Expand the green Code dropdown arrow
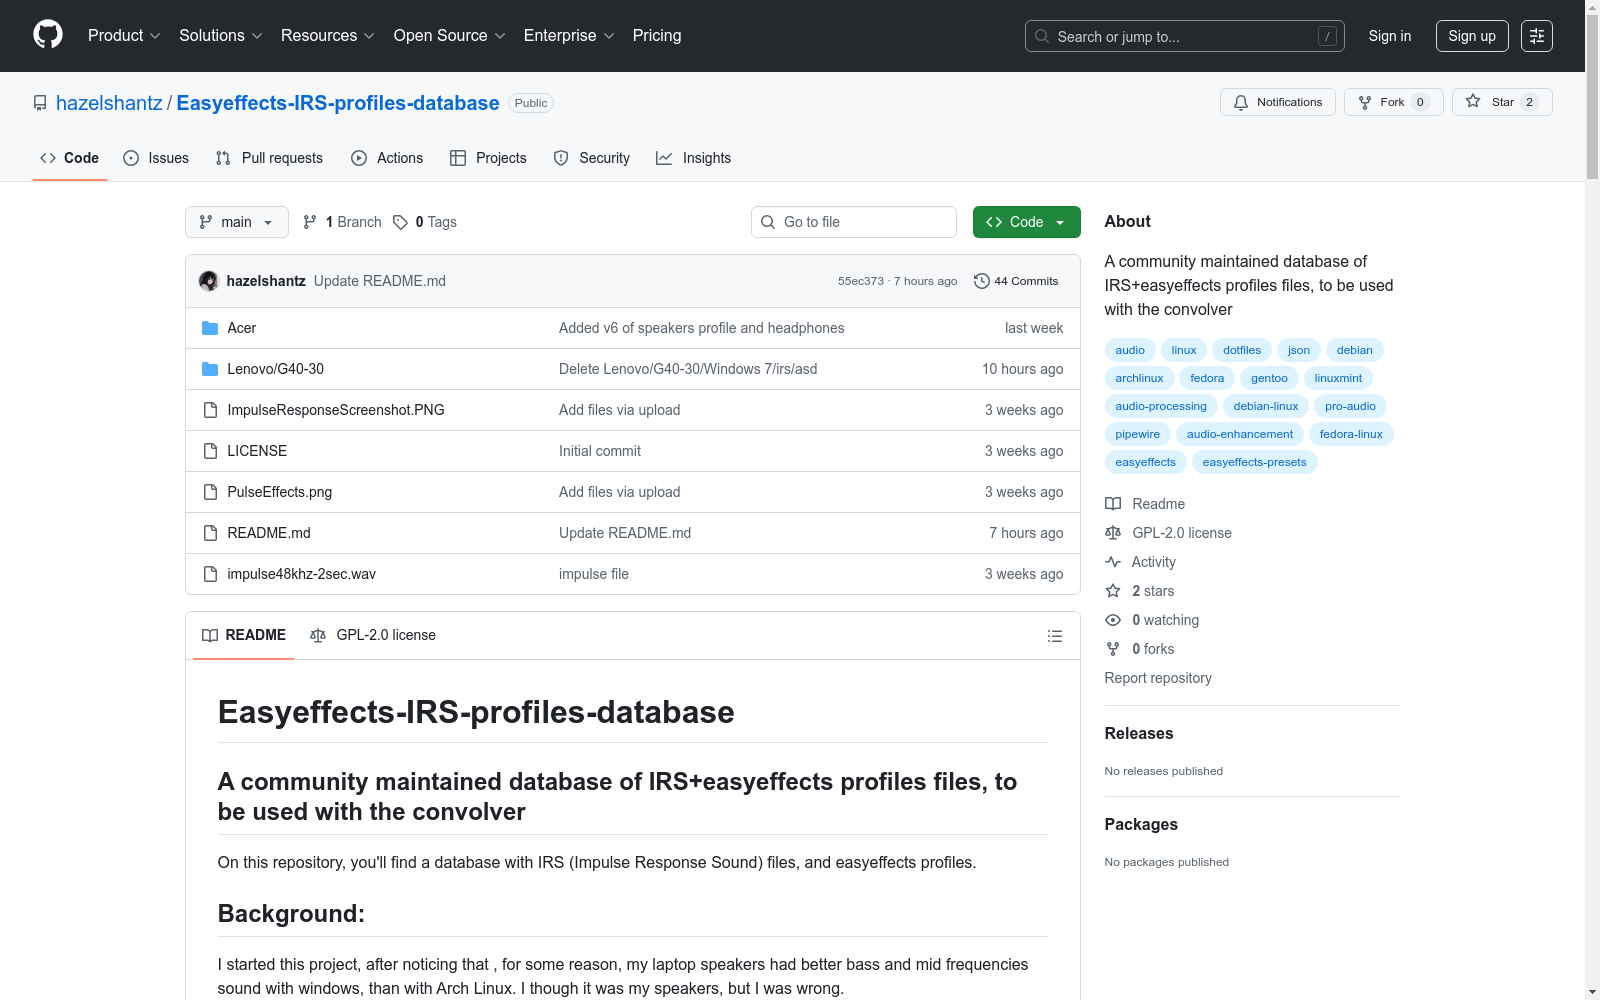This screenshot has height=1000, width=1600. (x=1060, y=222)
